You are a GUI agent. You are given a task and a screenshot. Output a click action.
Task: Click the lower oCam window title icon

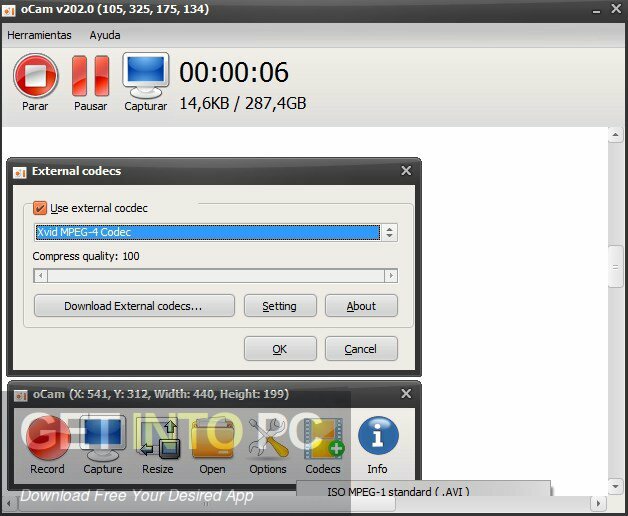point(20,395)
